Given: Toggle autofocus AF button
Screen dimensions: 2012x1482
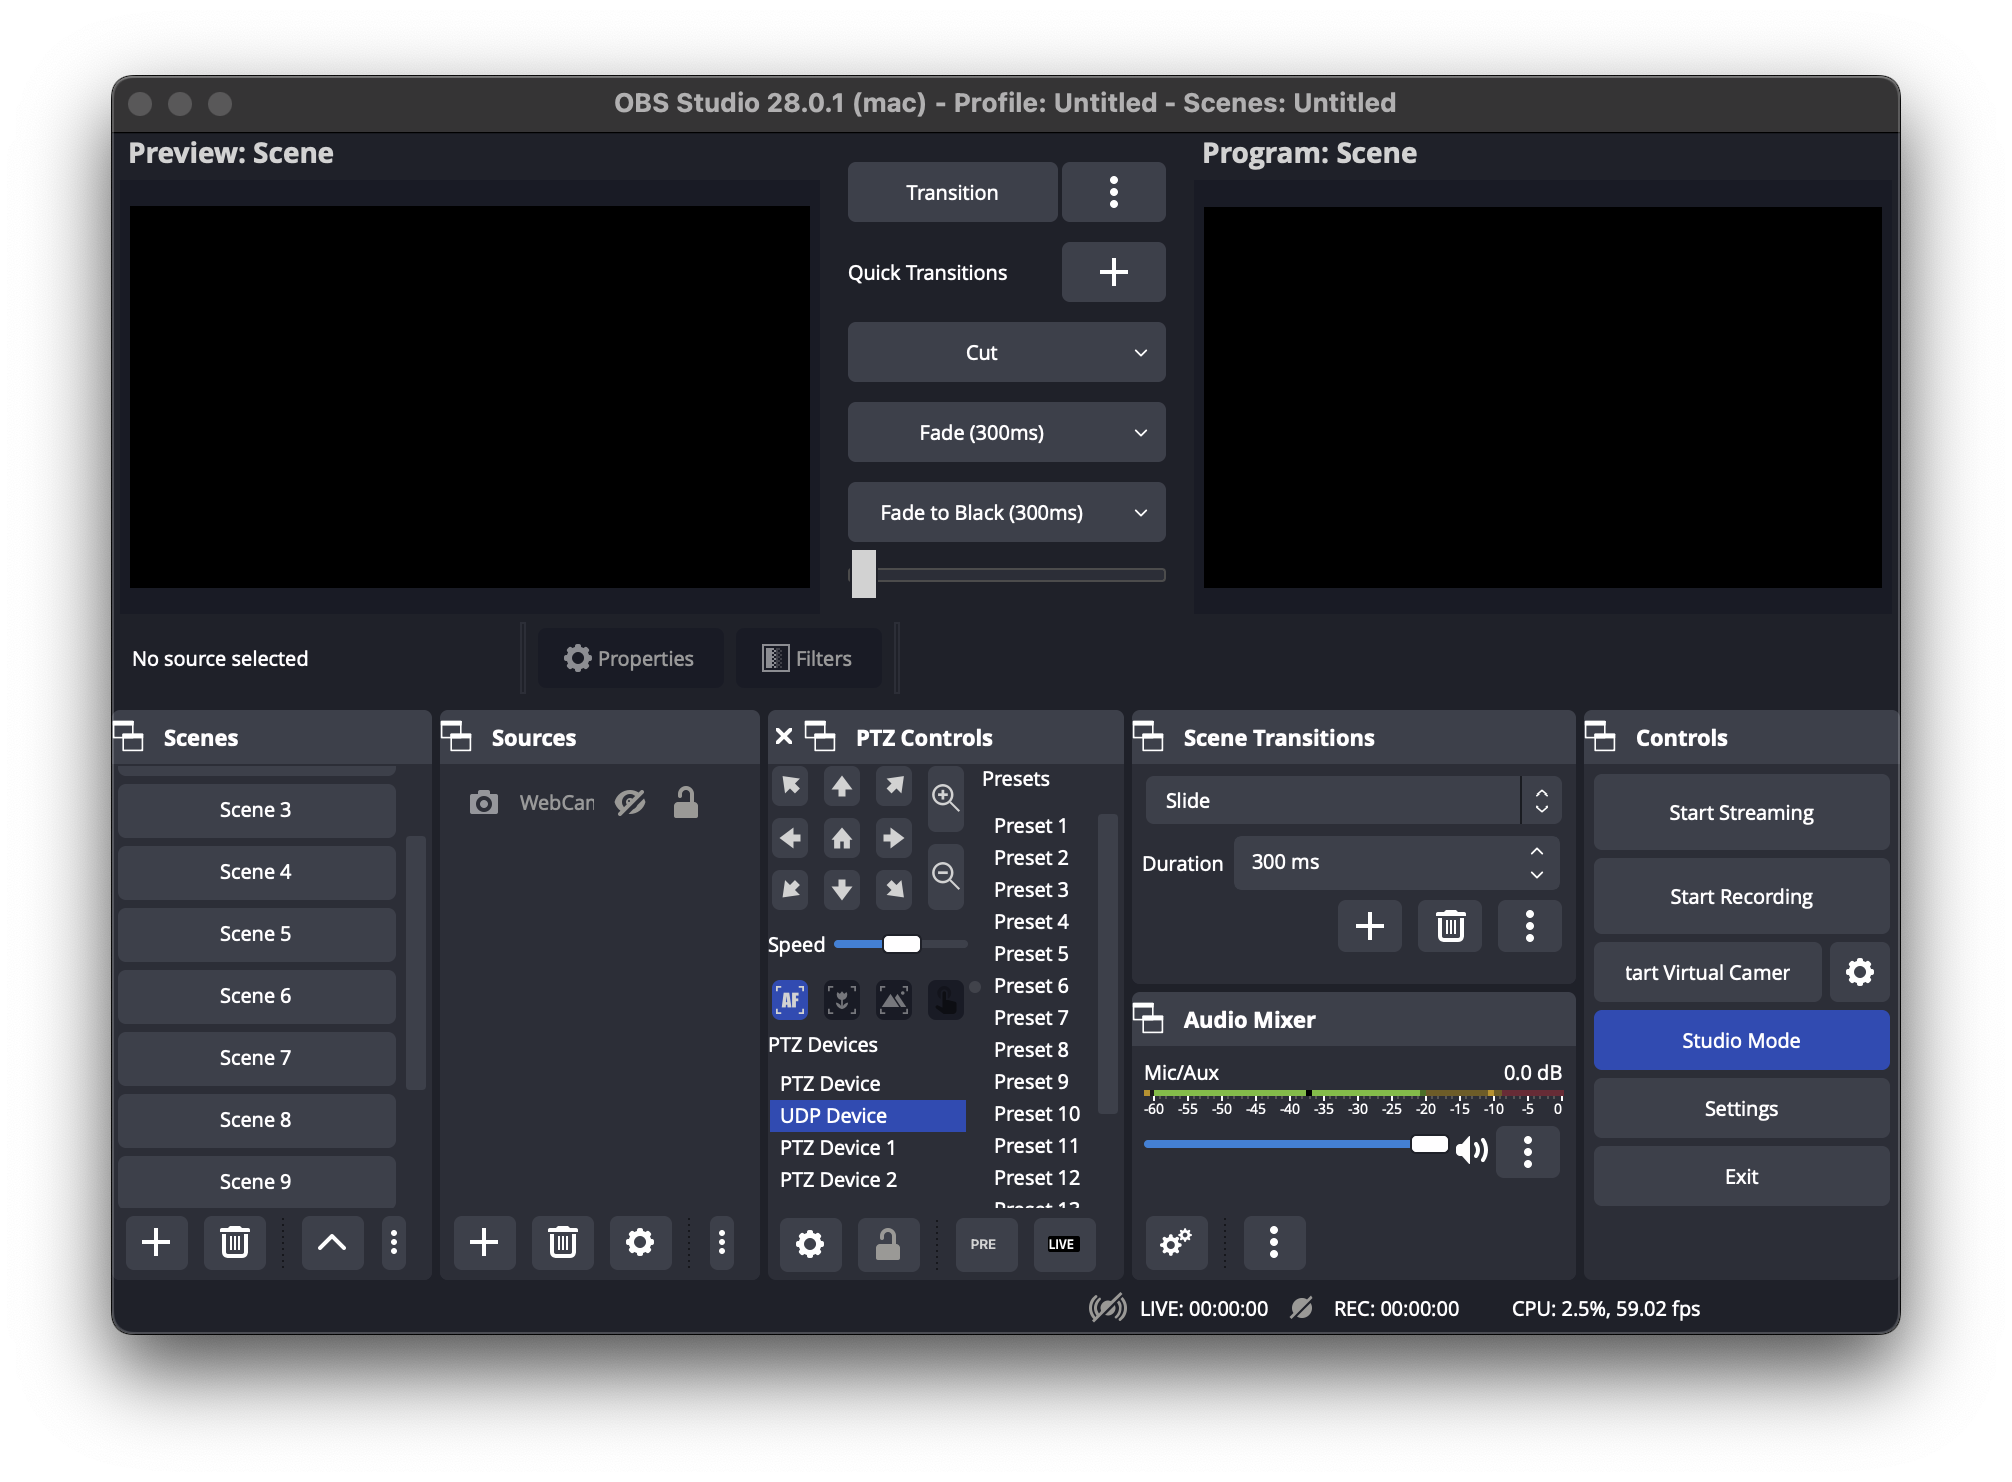Looking at the screenshot, I should [x=790, y=999].
